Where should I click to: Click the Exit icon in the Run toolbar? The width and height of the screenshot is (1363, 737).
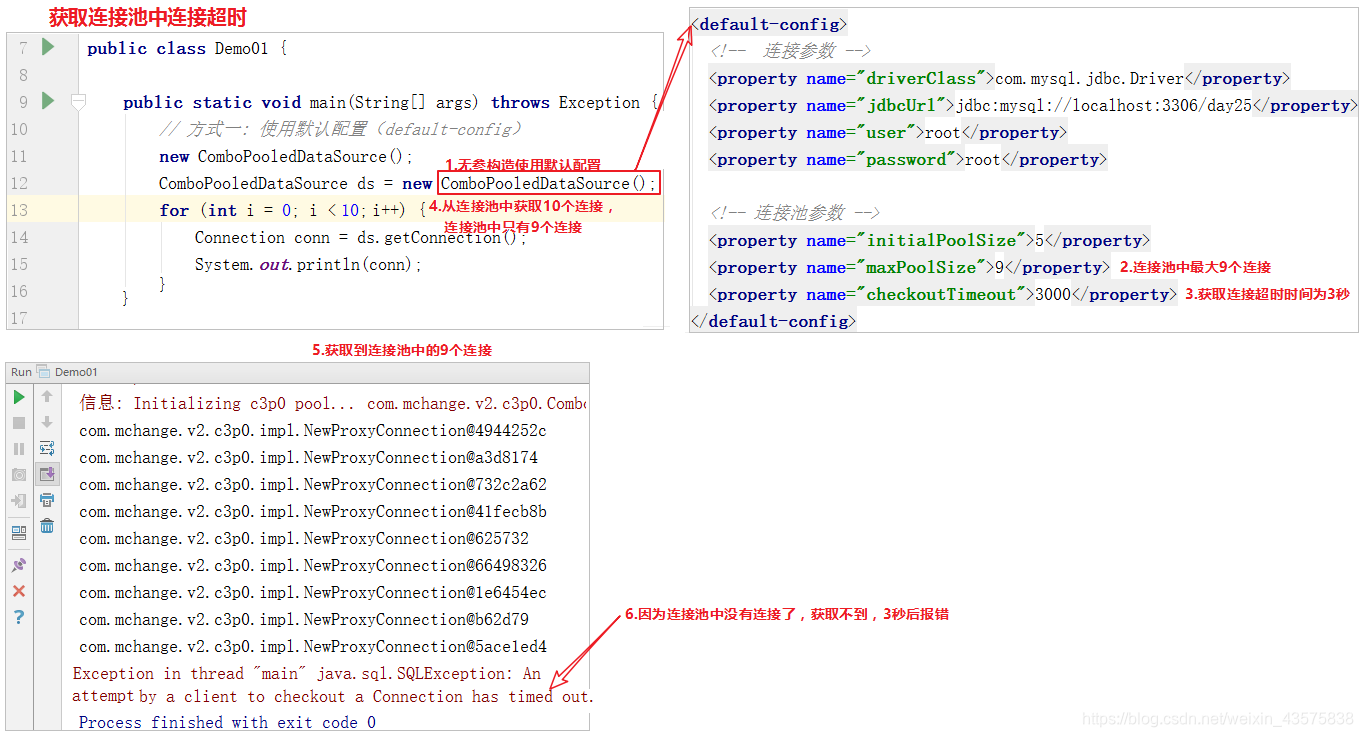(19, 501)
